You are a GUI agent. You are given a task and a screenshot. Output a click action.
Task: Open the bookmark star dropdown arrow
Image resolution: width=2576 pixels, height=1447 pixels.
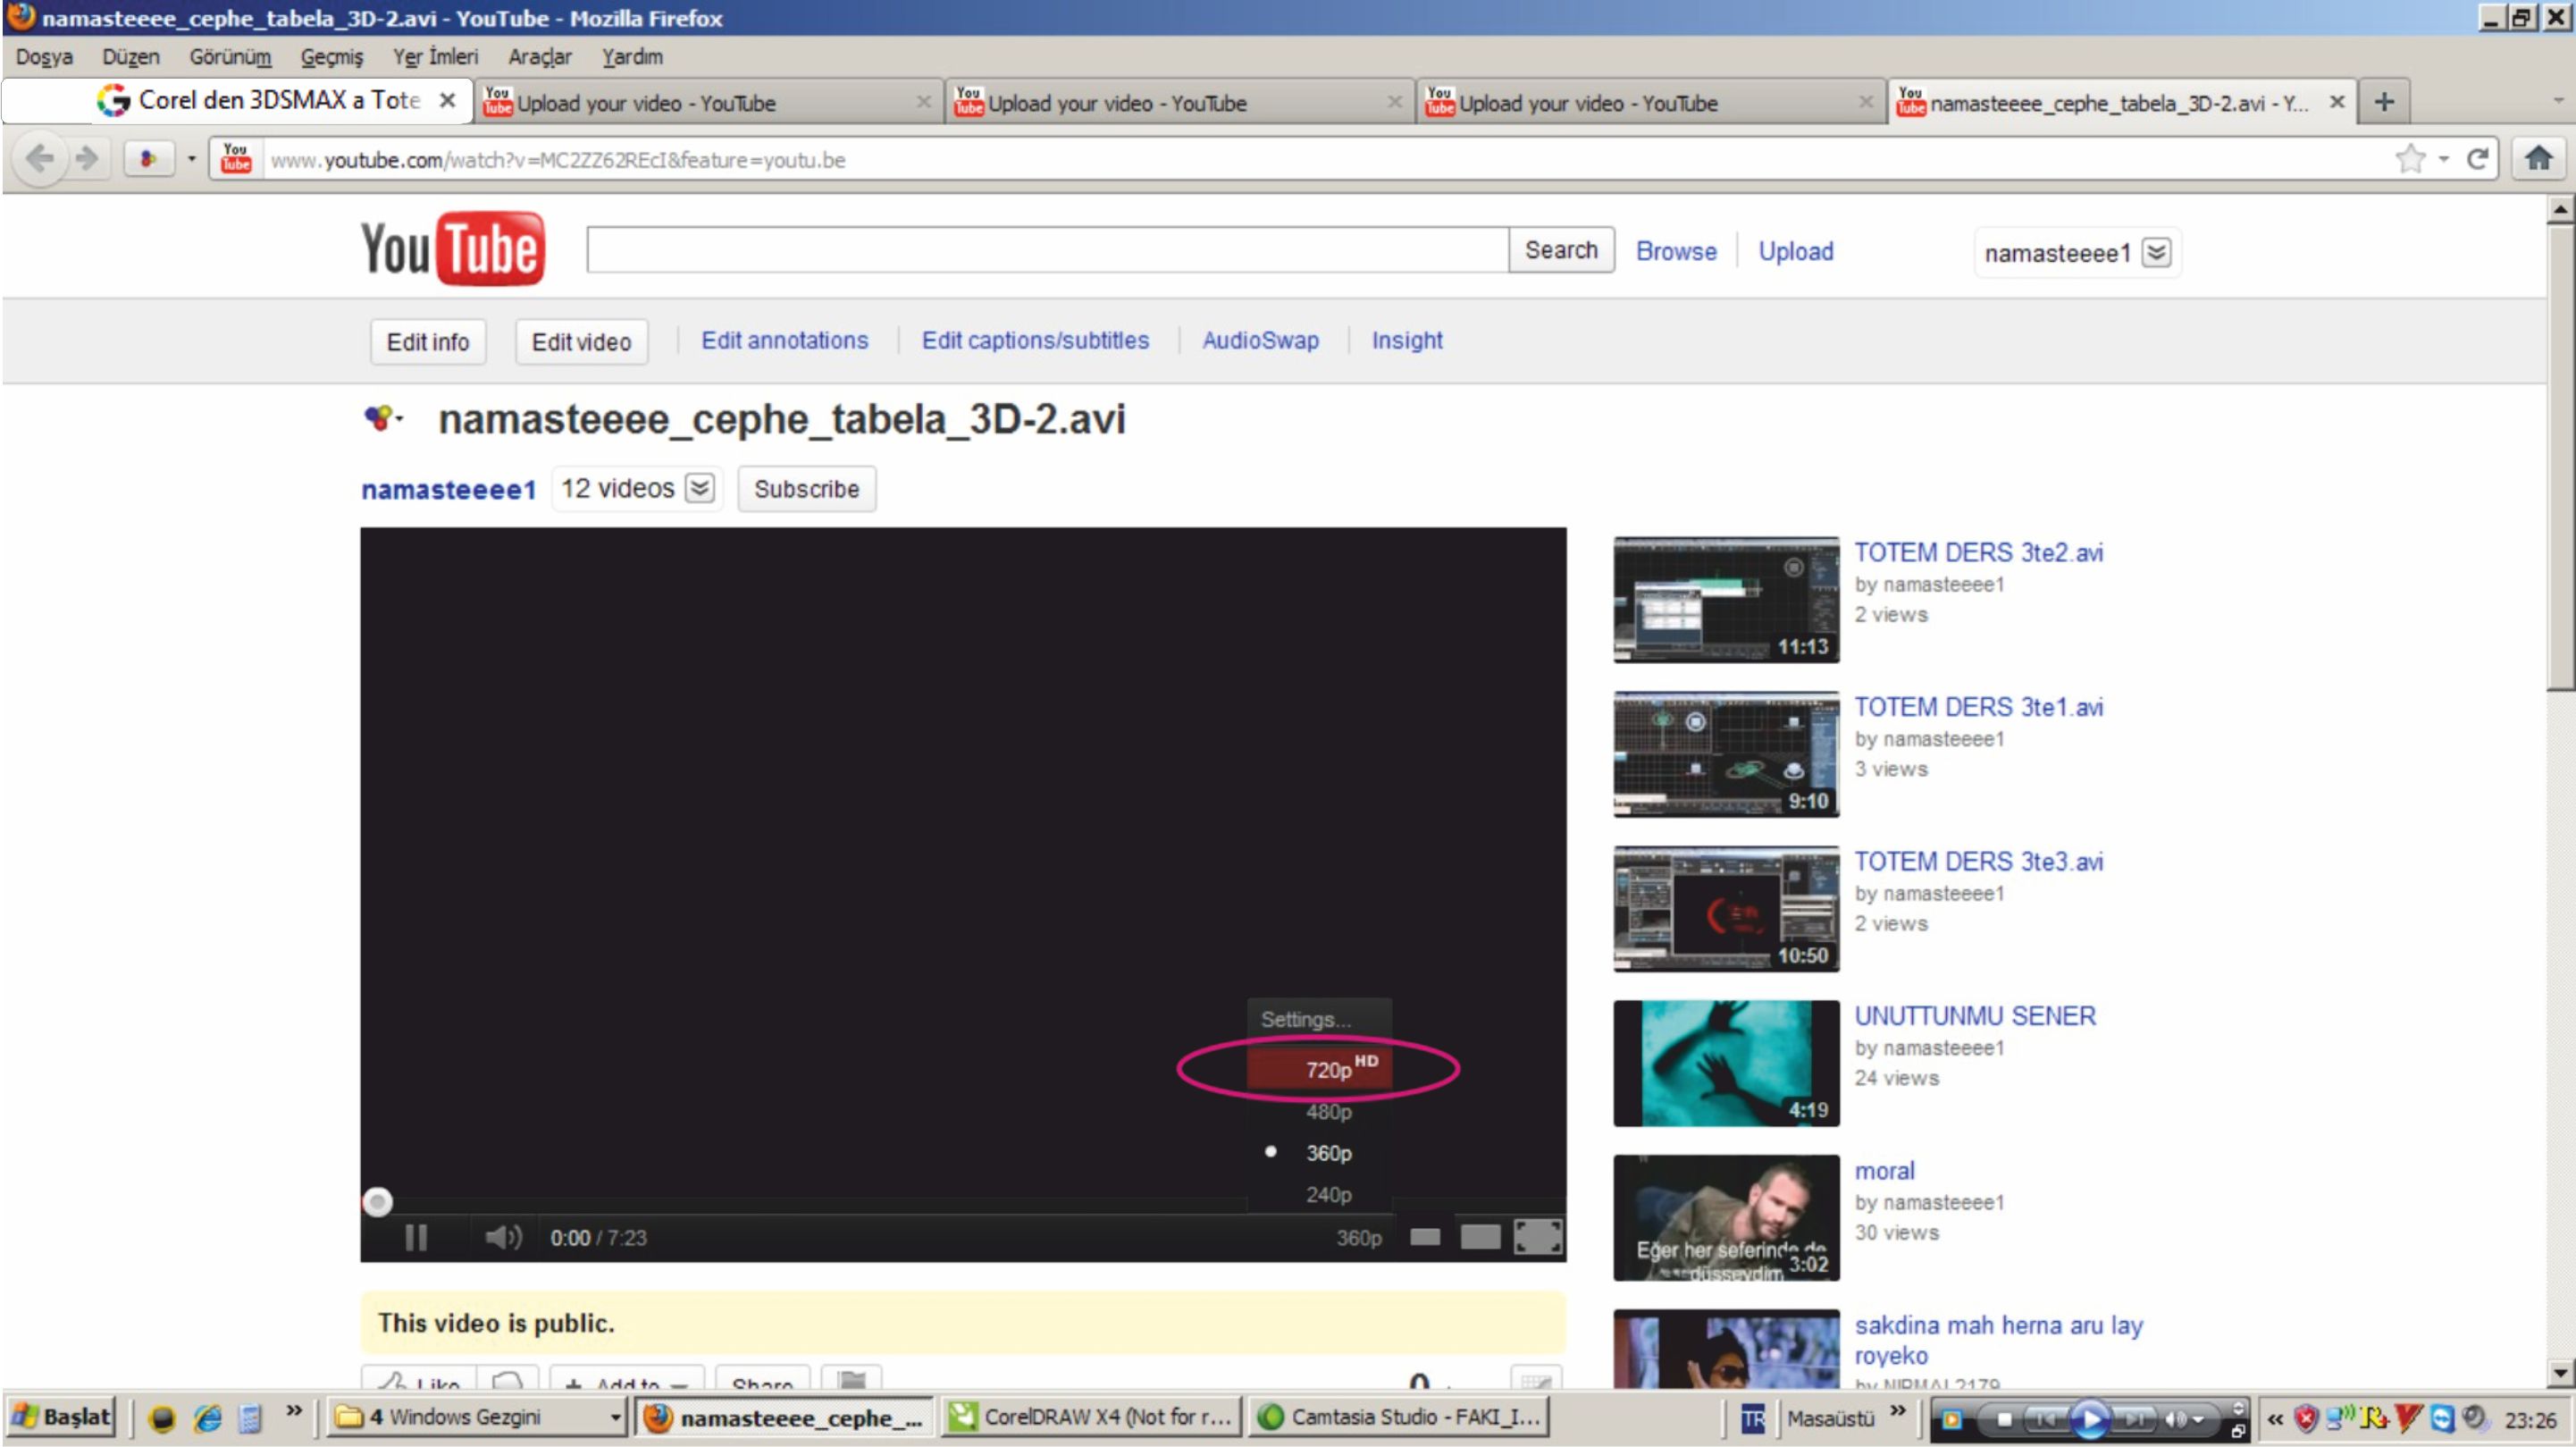[2443, 159]
